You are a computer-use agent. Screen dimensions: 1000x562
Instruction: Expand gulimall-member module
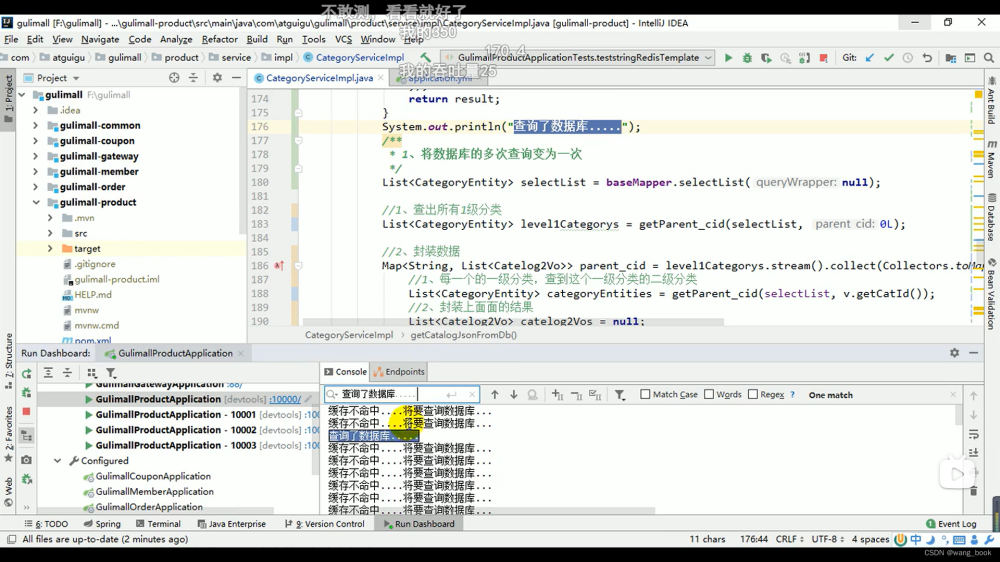coord(36,172)
